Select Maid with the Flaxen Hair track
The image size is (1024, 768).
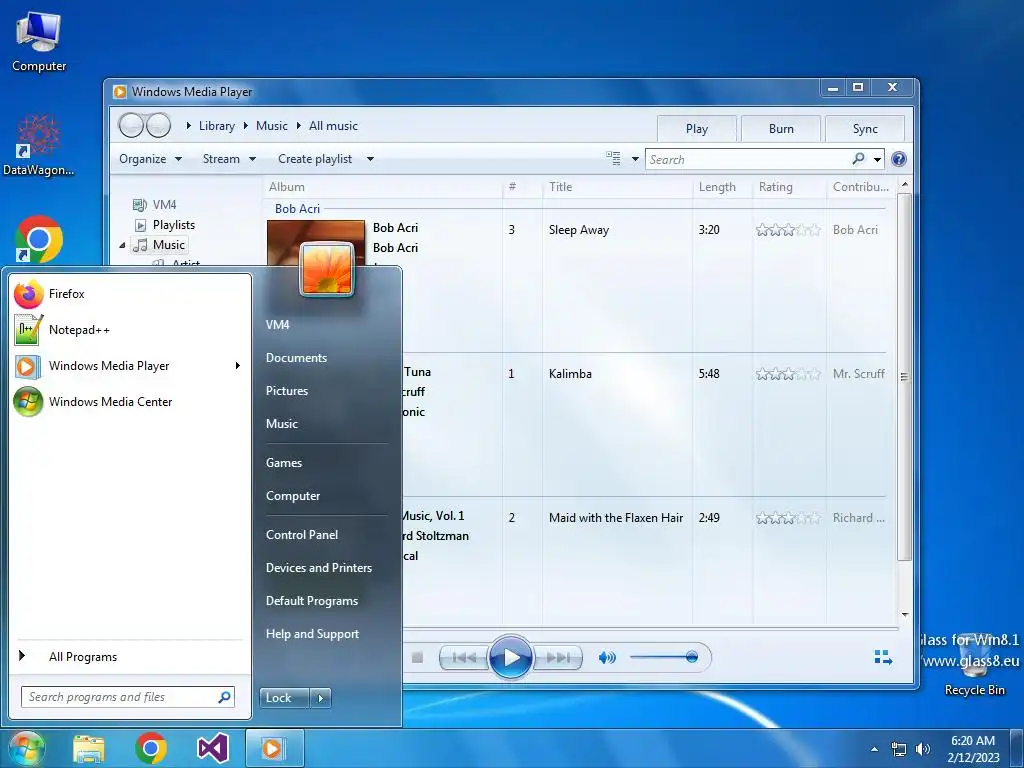pyautogui.click(x=616, y=517)
